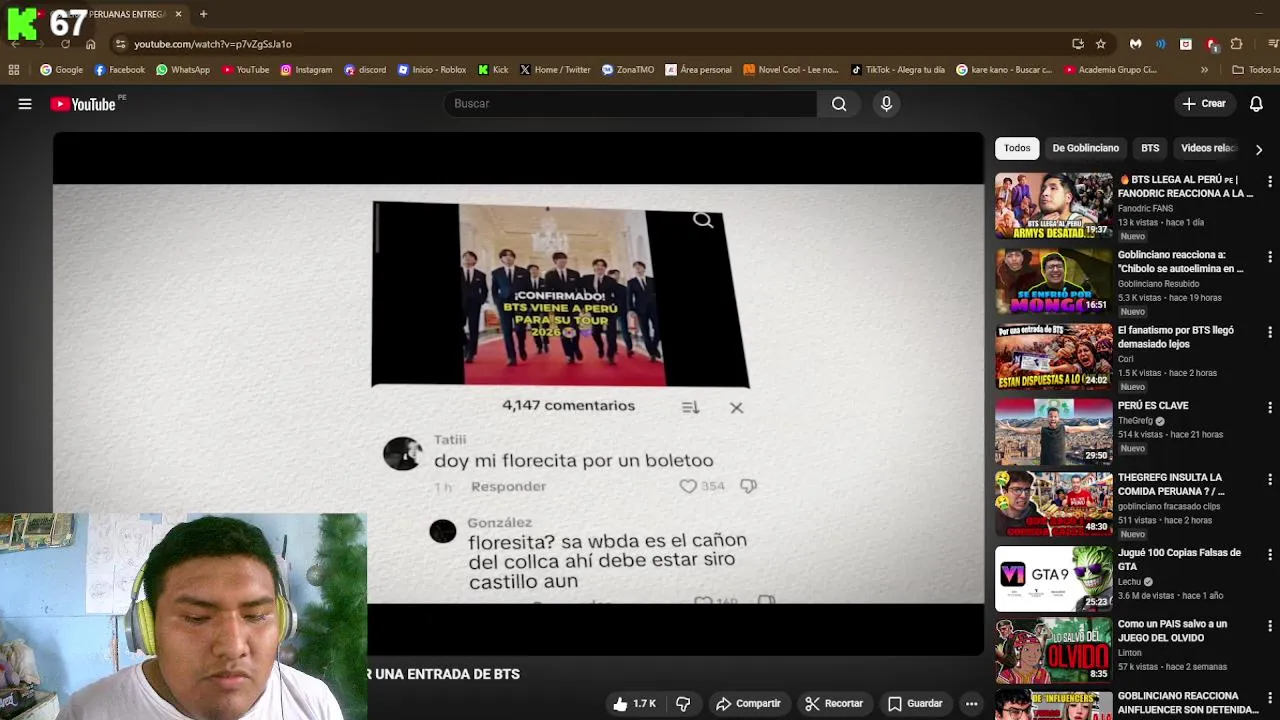Open the Inicio - Roblox bookmark
Screen dimensions: 1280x720
pos(432,70)
